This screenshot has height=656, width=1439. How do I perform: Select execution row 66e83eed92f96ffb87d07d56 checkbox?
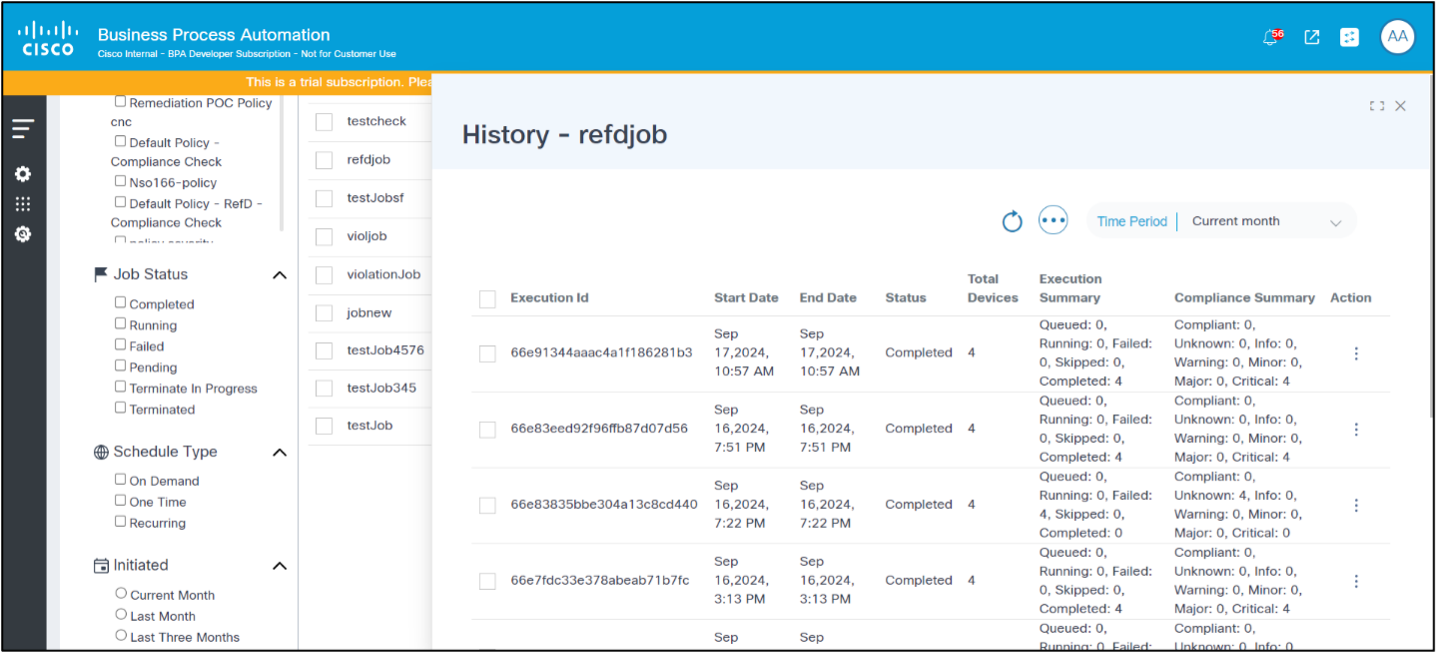coord(488,429)
